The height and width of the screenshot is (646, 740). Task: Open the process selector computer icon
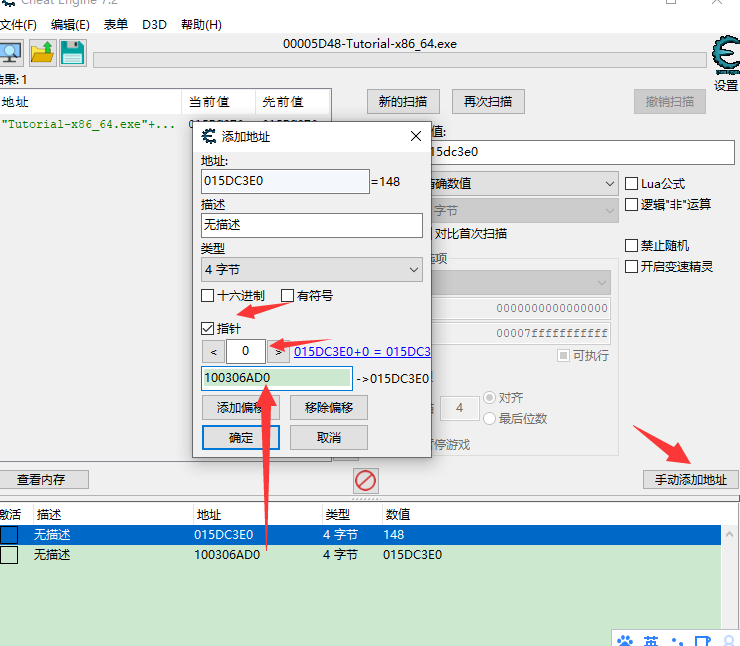(10, 53)
